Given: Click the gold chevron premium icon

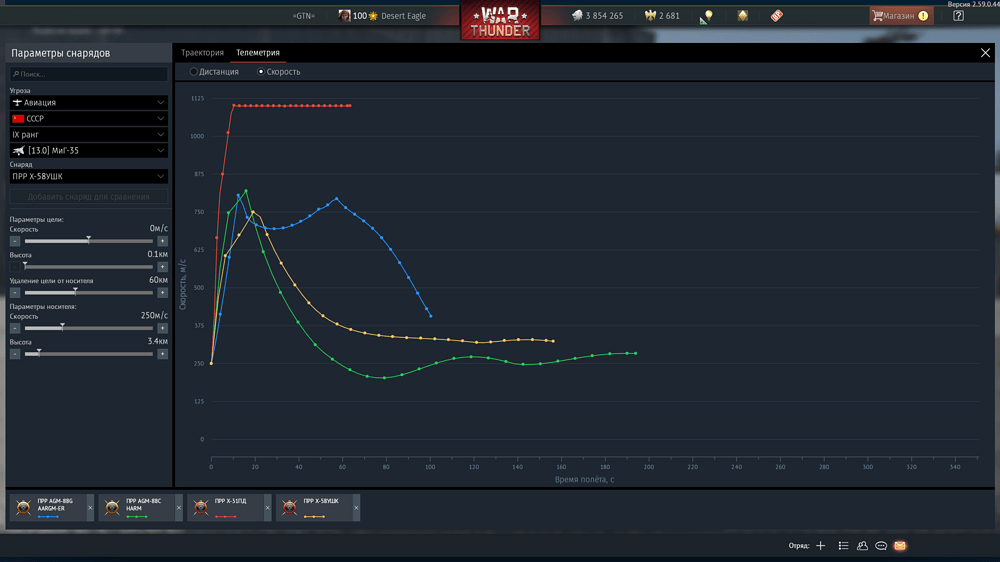Looking at the screenshot, I should pos(743,15).
